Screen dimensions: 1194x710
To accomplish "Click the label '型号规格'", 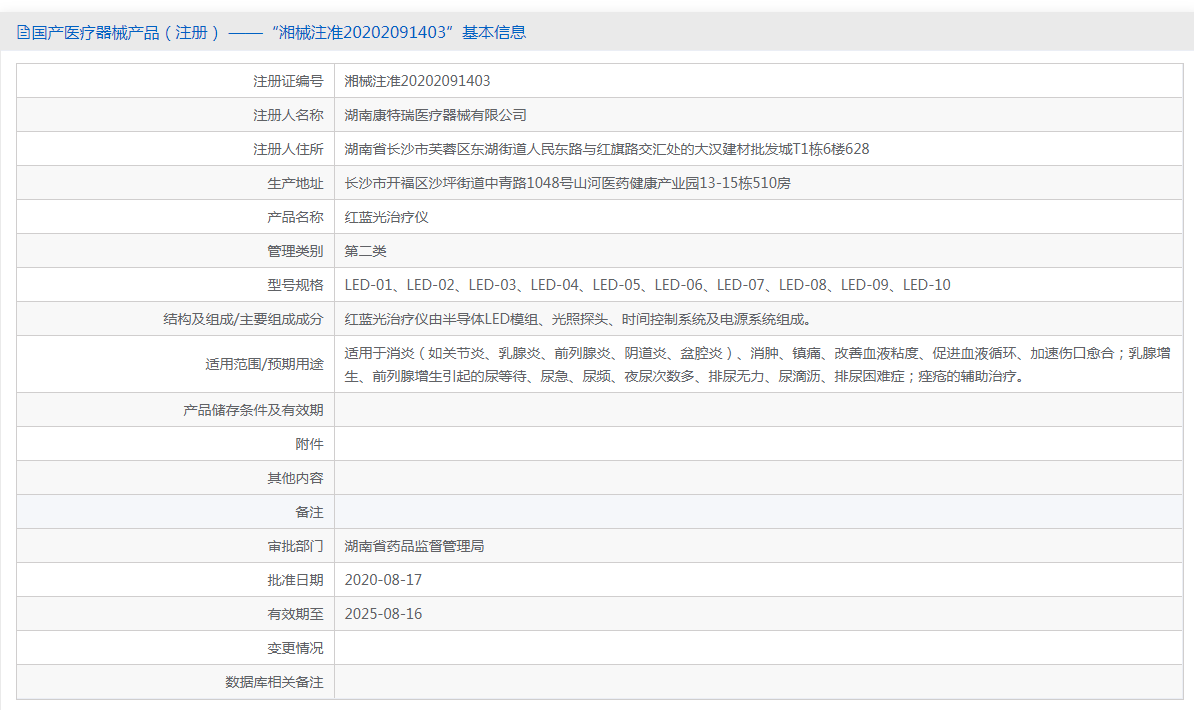I will tap(295, 285).
